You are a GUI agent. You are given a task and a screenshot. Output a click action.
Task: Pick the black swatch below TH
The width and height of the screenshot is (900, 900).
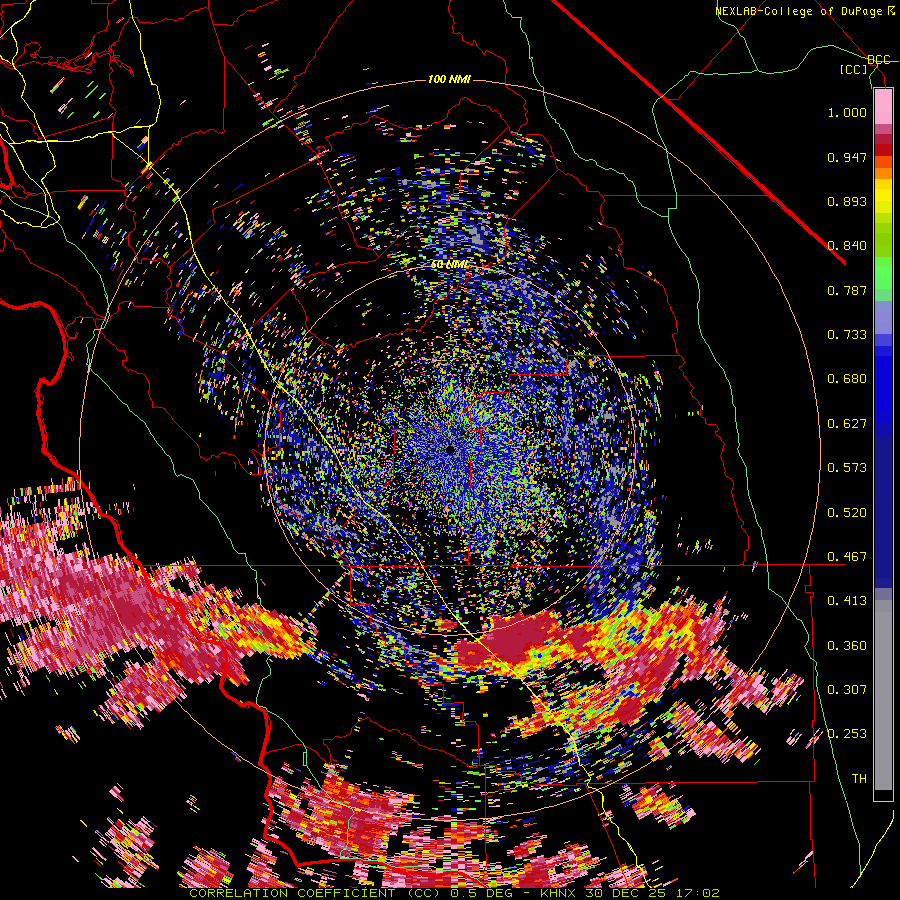pos(883,795)
